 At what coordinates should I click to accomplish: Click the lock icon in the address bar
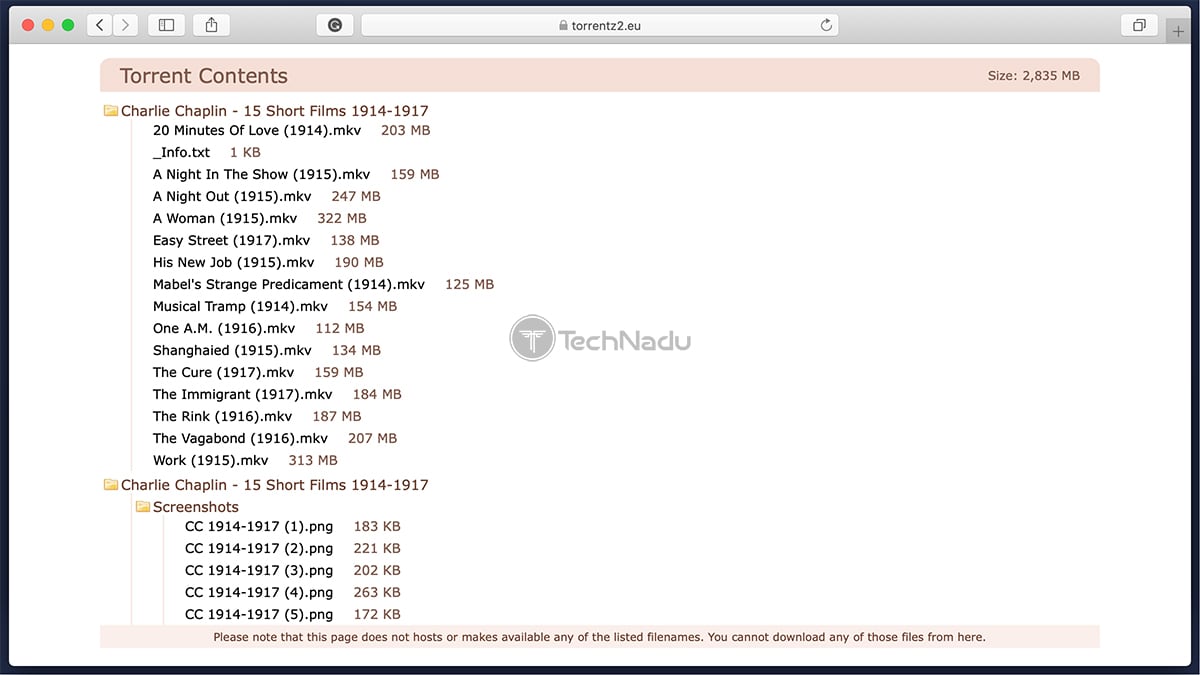(563, 26)
